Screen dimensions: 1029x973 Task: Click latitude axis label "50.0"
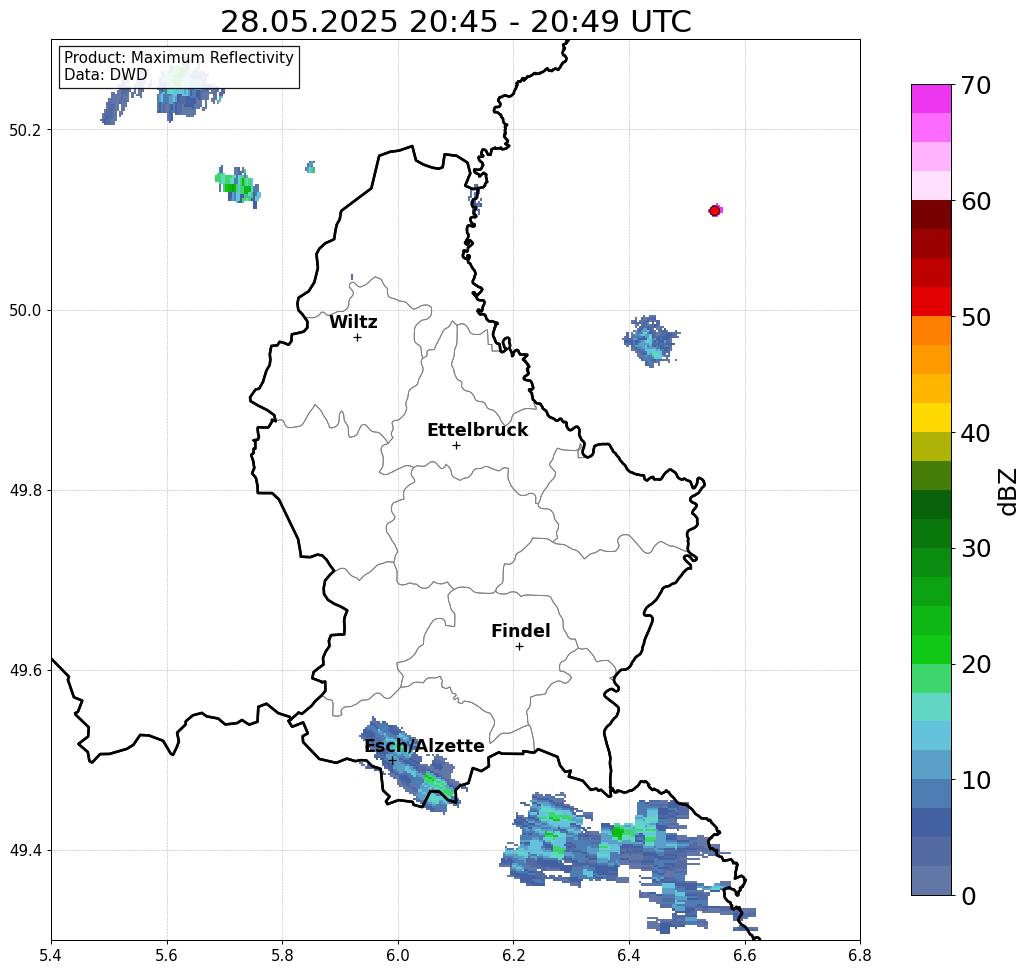[24, 310]
